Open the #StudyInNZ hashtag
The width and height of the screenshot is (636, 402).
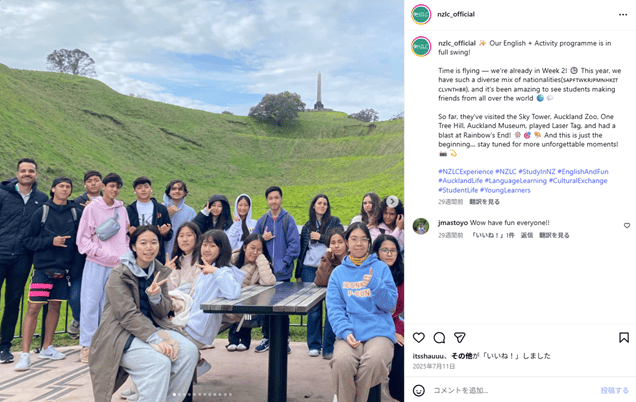click(537, 172)
